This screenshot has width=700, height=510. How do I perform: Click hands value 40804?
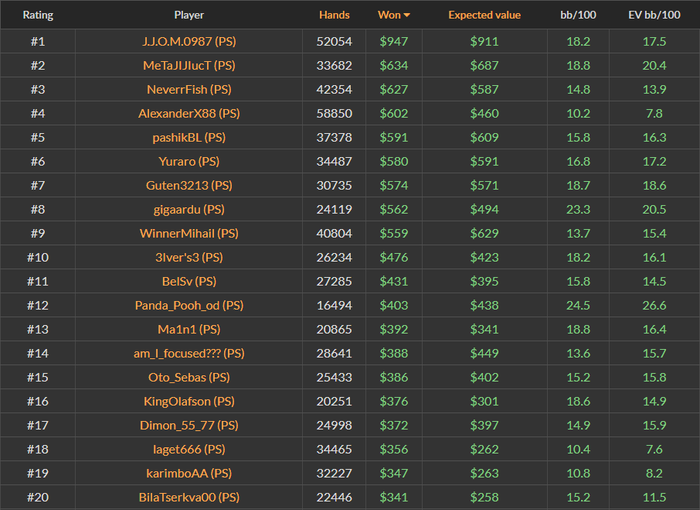(x=334, y=234)
